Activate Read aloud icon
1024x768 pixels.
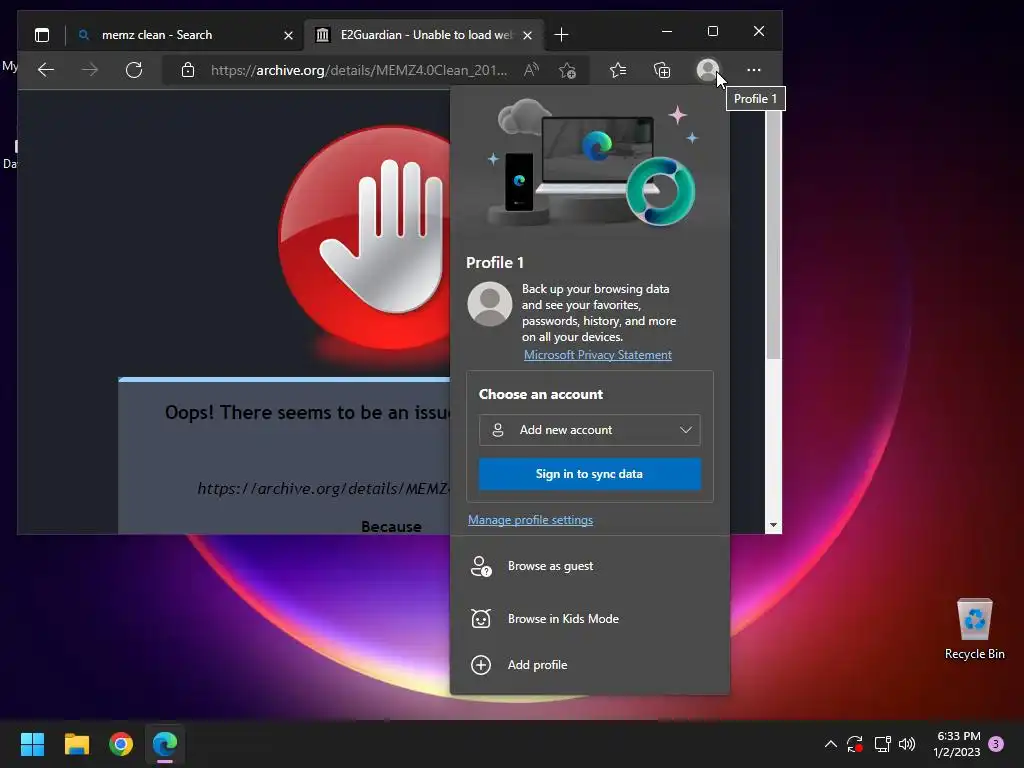[531, 70]
